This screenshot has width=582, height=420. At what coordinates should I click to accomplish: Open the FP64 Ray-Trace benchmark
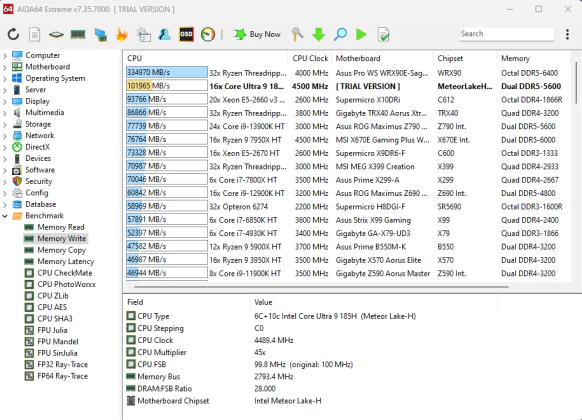(62, 376)
